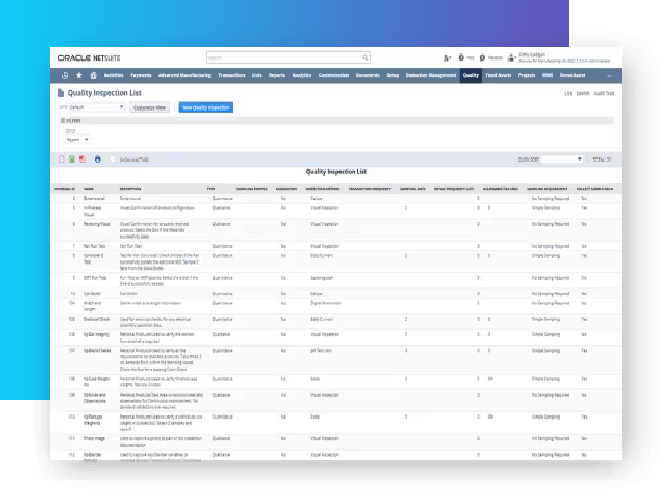Click the Print icon above the list
The height and width of the screenshot is (493, 665).
pos(97,159)
